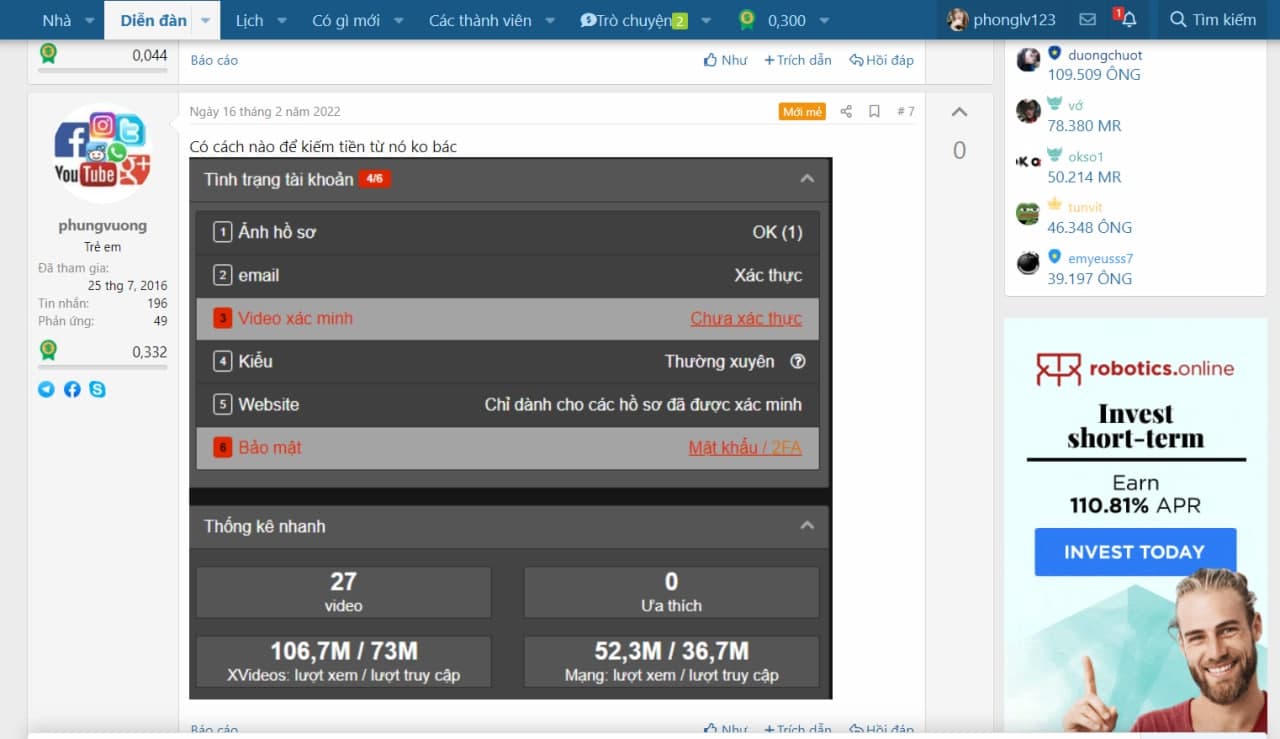
Task: Go to the Nhà home tab
Action: point(57,20)
